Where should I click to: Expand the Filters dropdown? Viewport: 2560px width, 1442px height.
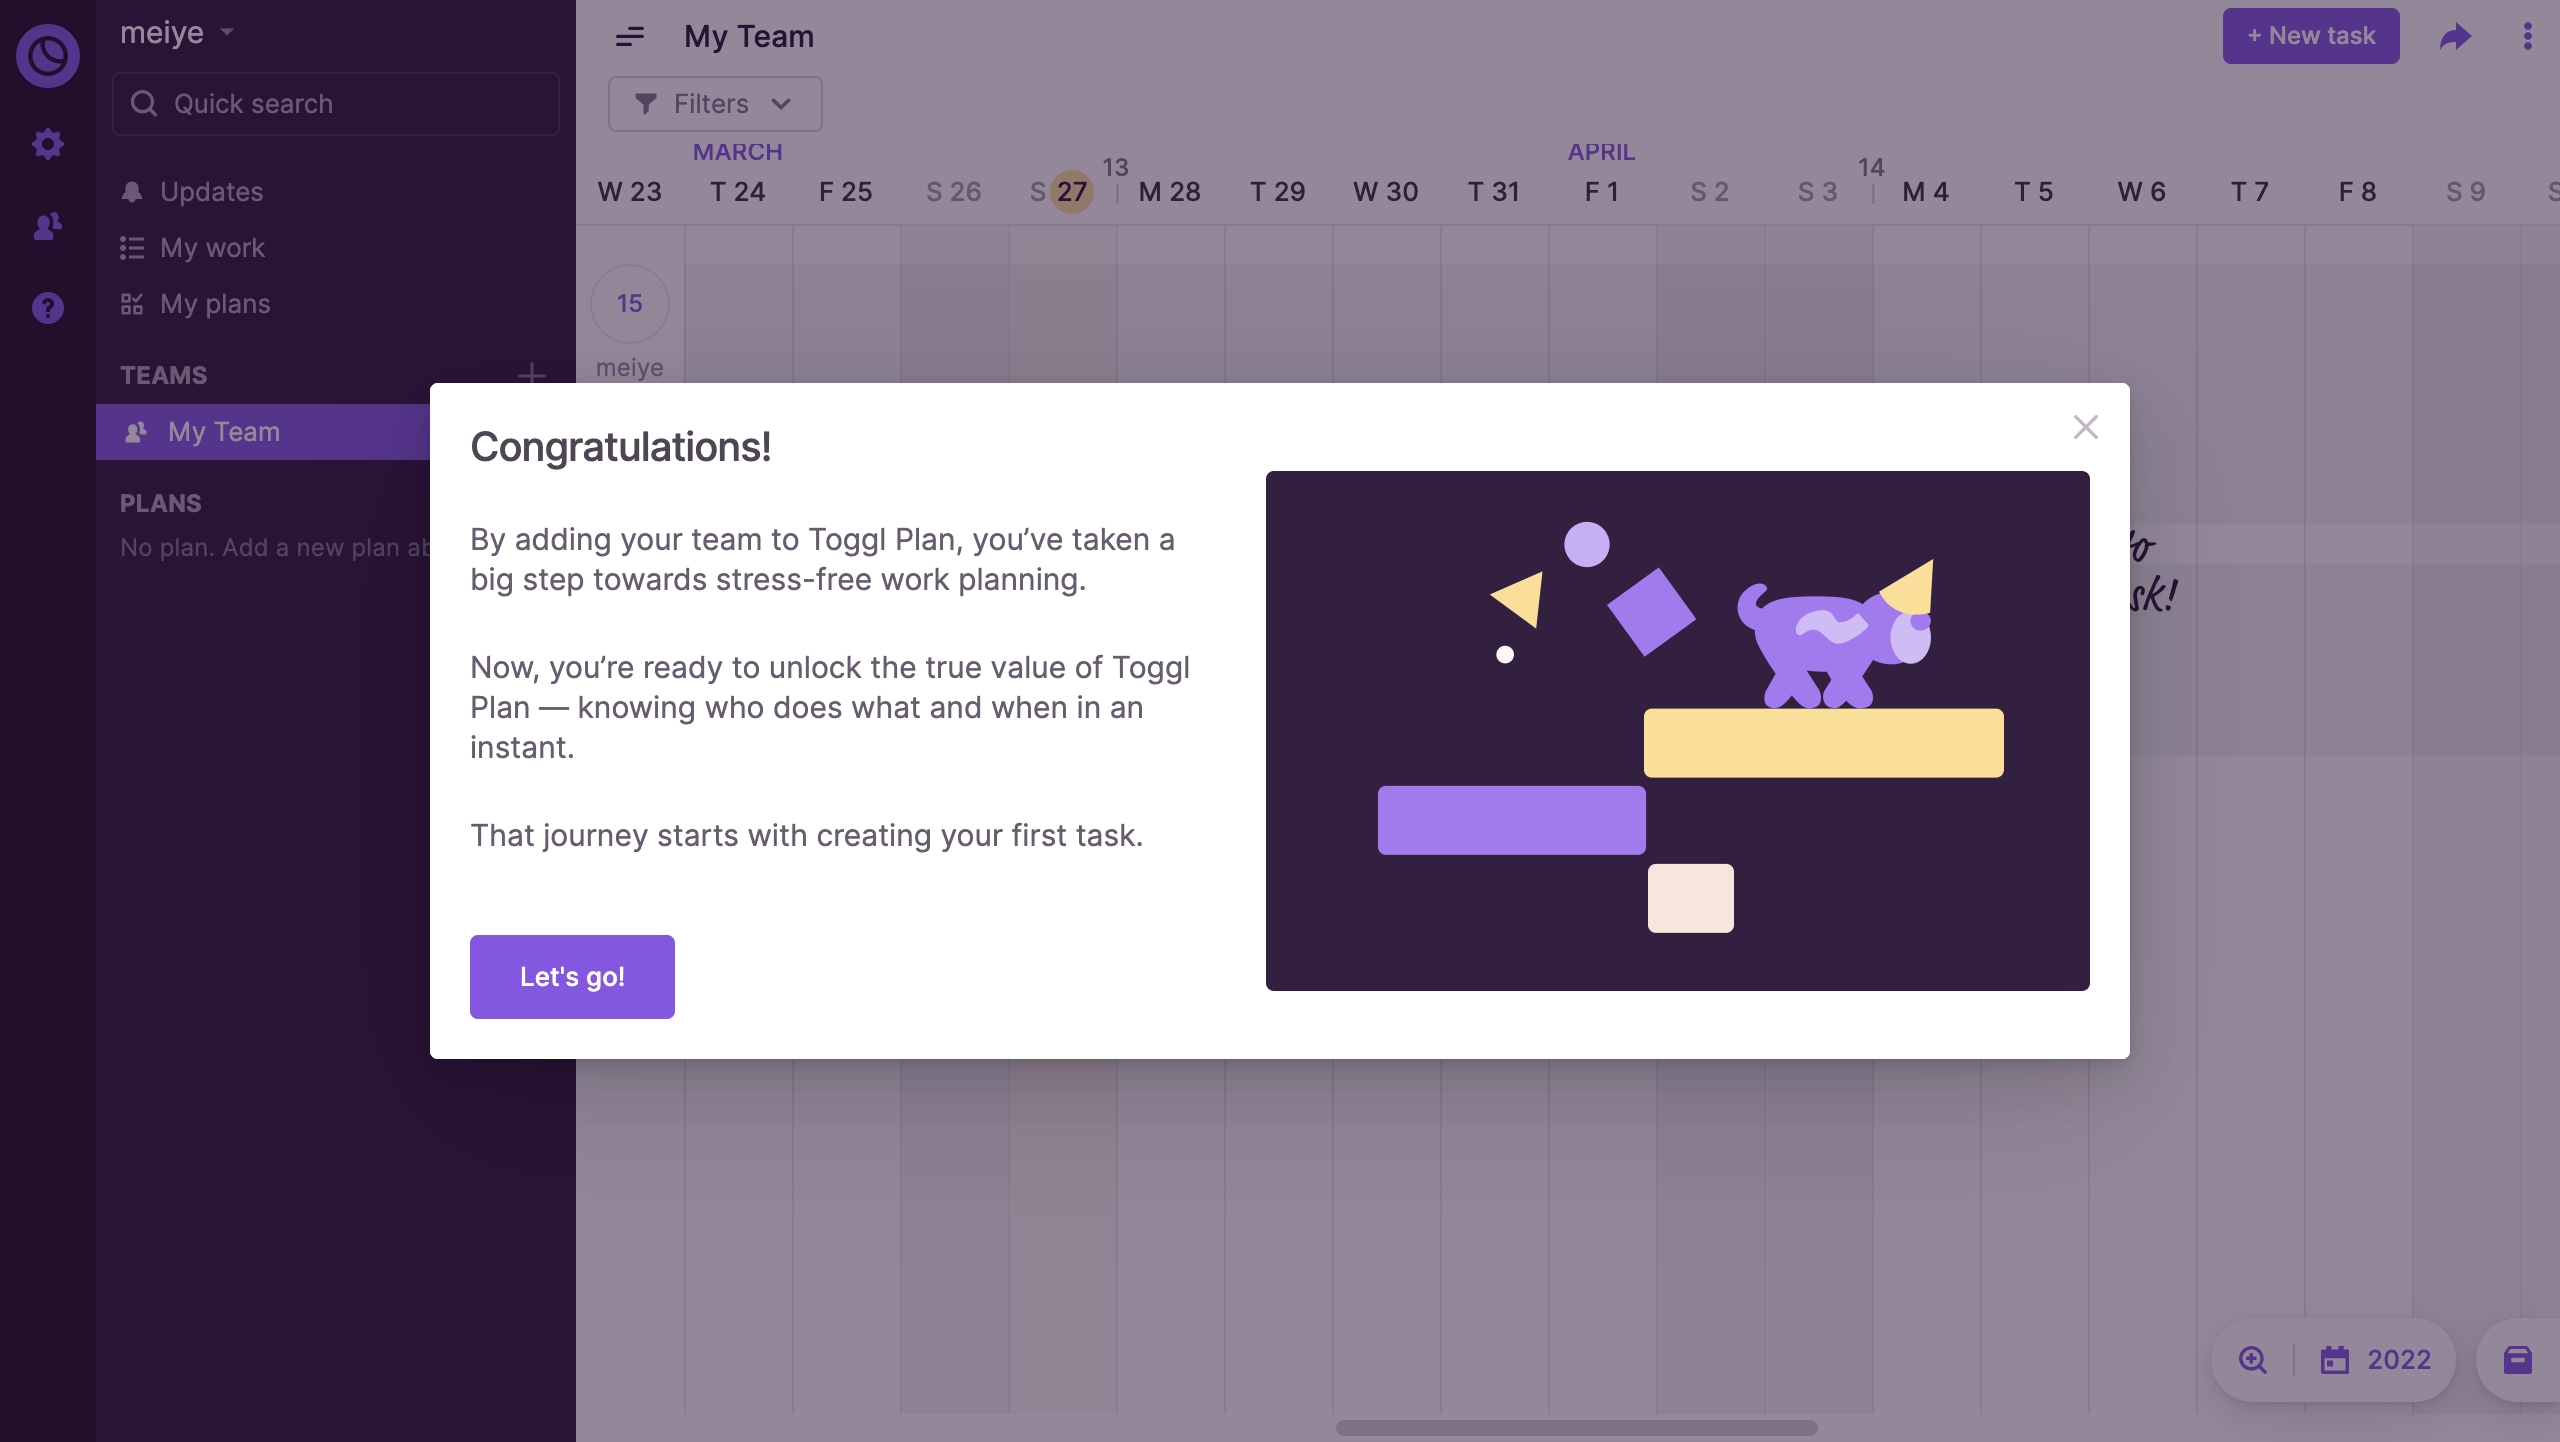[715, 104]
